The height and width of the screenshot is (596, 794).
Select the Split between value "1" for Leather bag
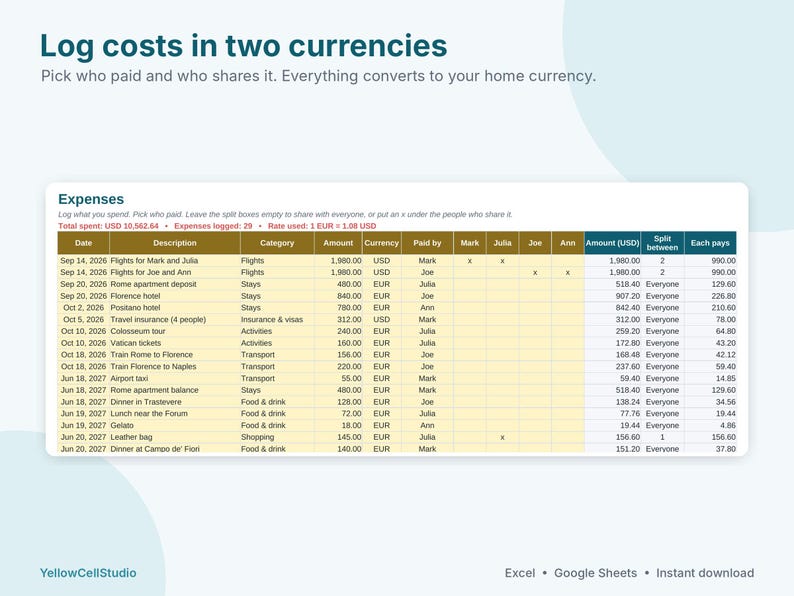[x=662, y=437]
